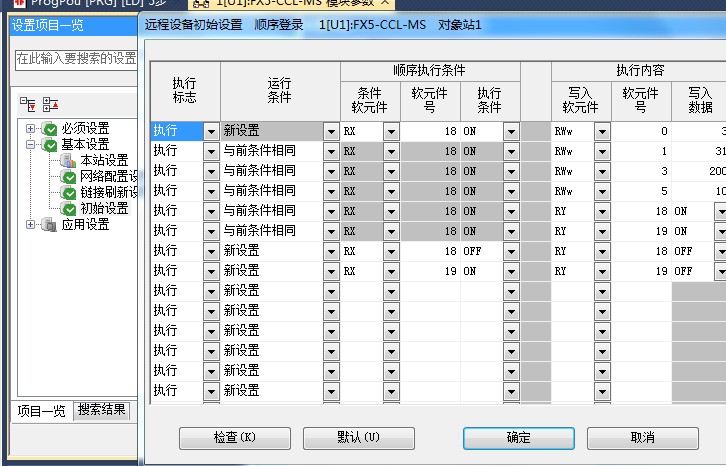Switch to 项目一览 tab
Image resolution: width=726 pixels, height=466 pixels.
pos(42,410)
